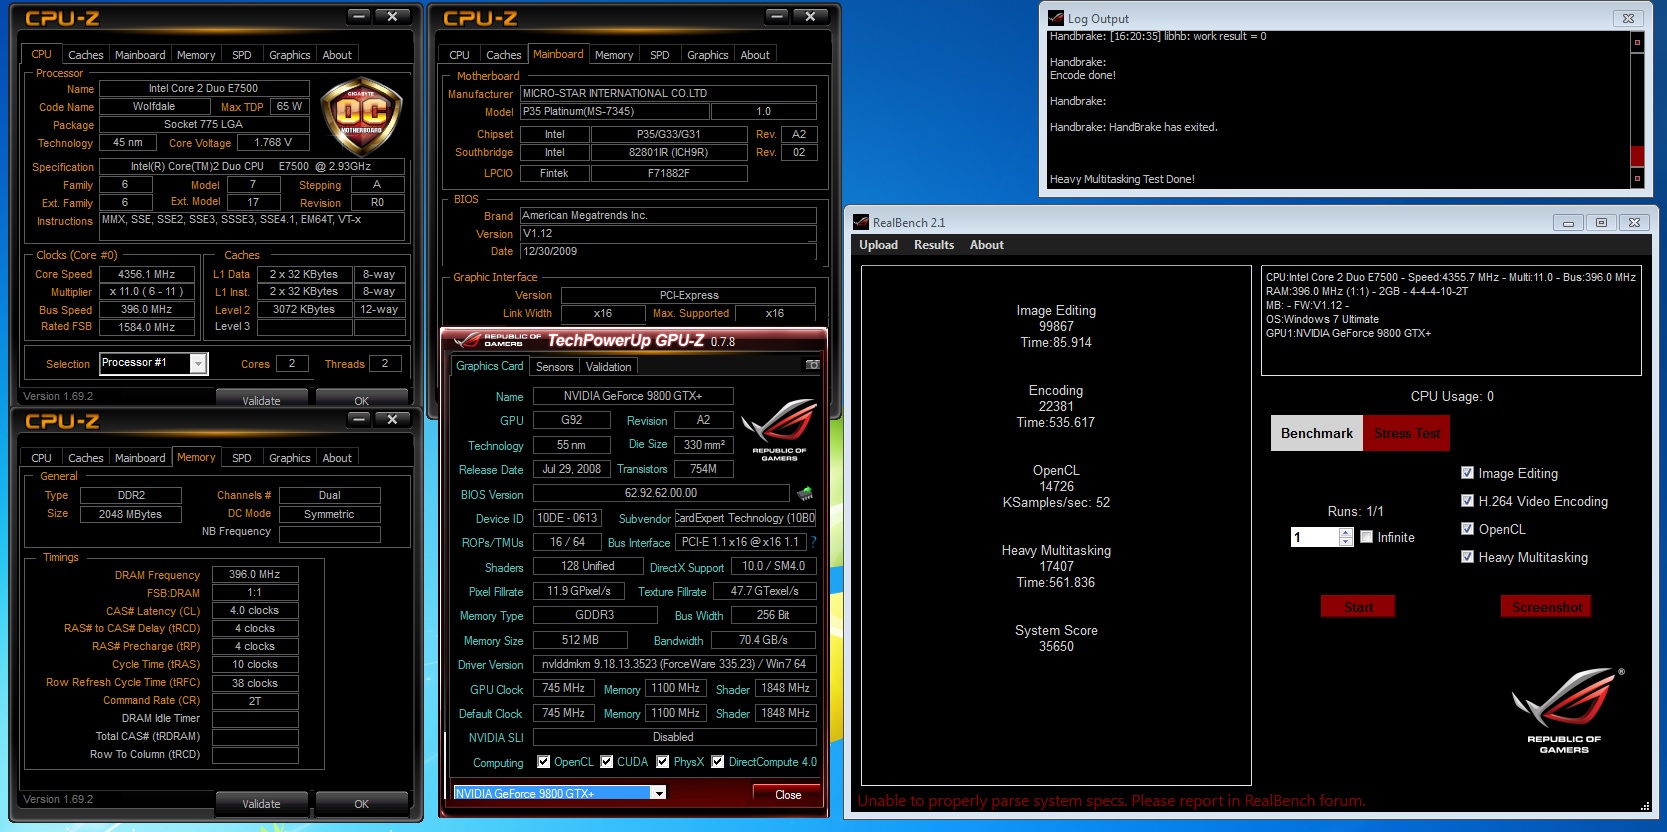Toggle the H.264 Video Encoding checkbox
Image resolution: width=1667 pixels, height=832 pixels.
pos(1467,501)
